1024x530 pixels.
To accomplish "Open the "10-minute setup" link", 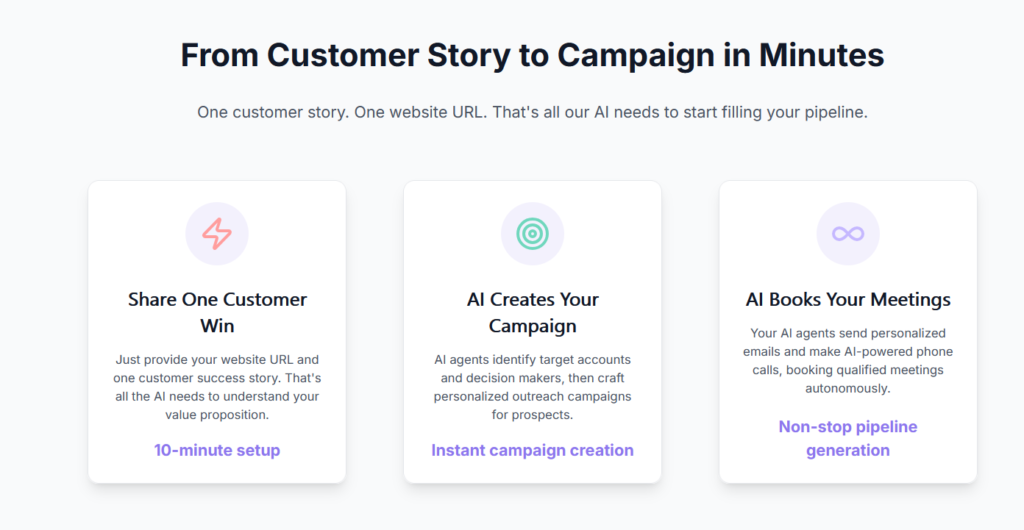I will coord(217,450).
